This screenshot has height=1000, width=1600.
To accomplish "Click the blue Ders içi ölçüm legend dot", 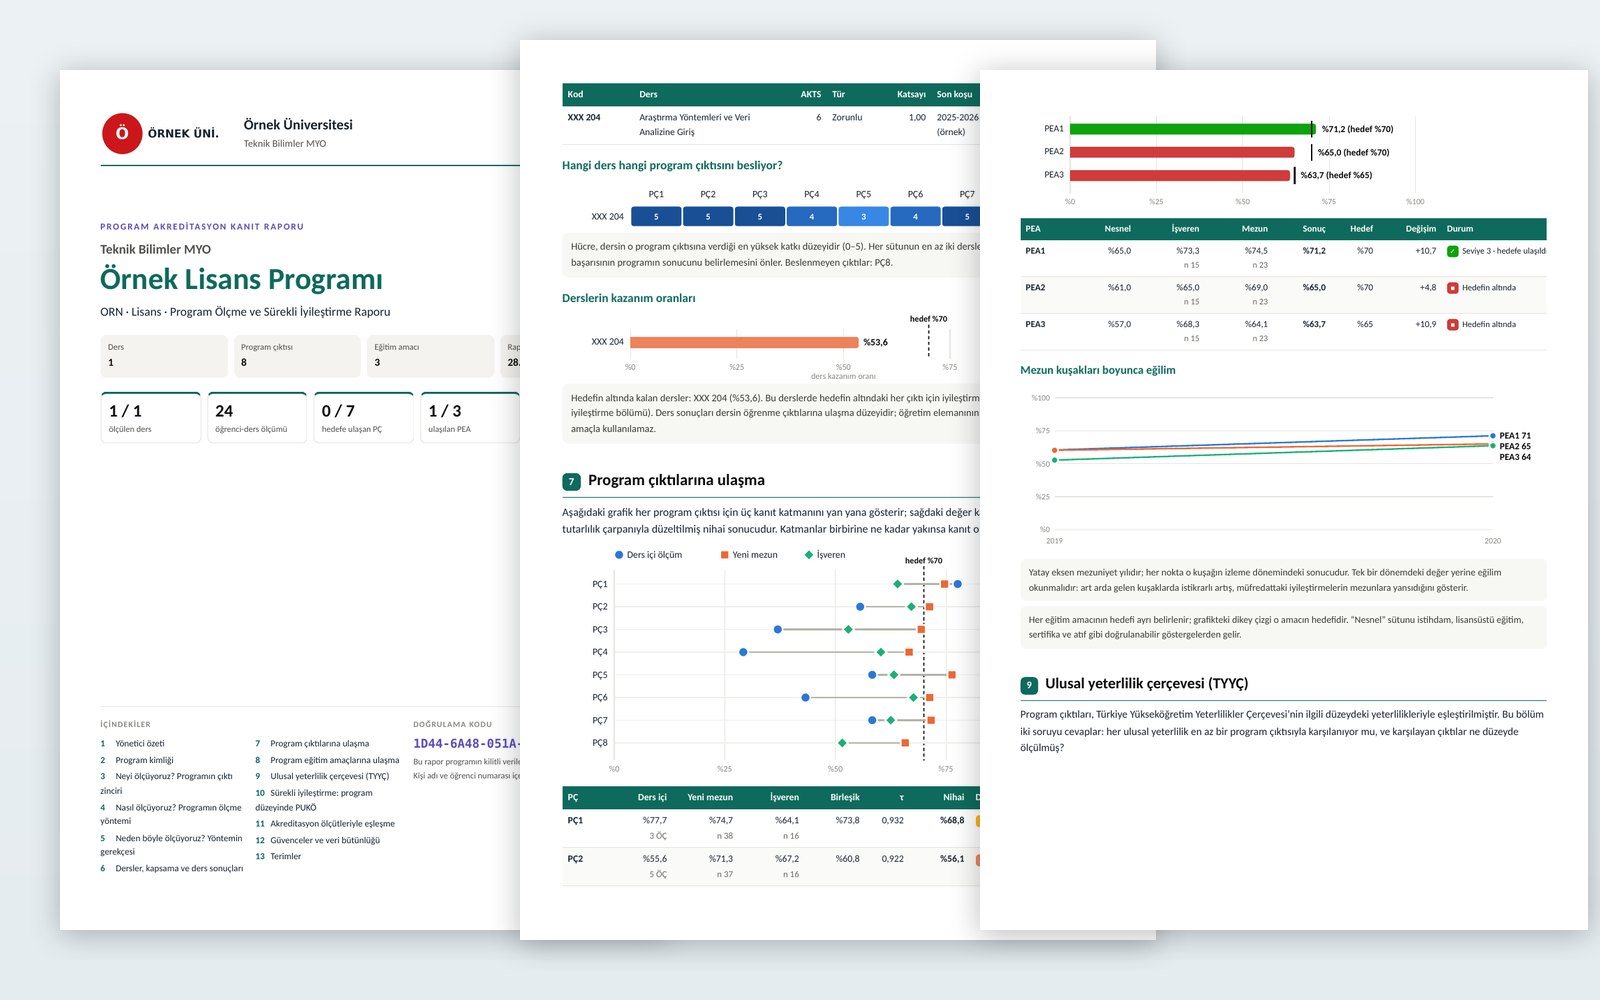I will (x=619, y=555).
